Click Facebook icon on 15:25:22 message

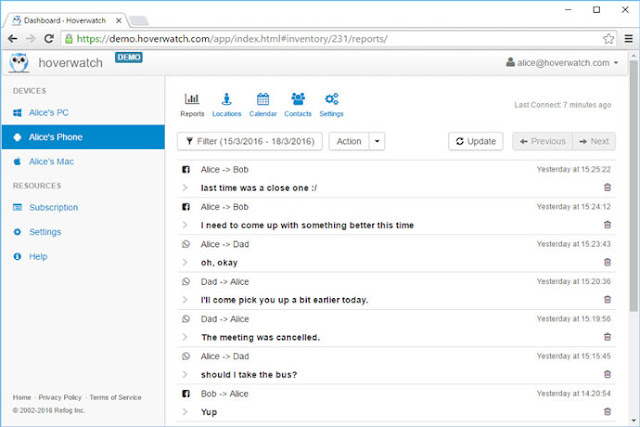[x=186, y=169]
